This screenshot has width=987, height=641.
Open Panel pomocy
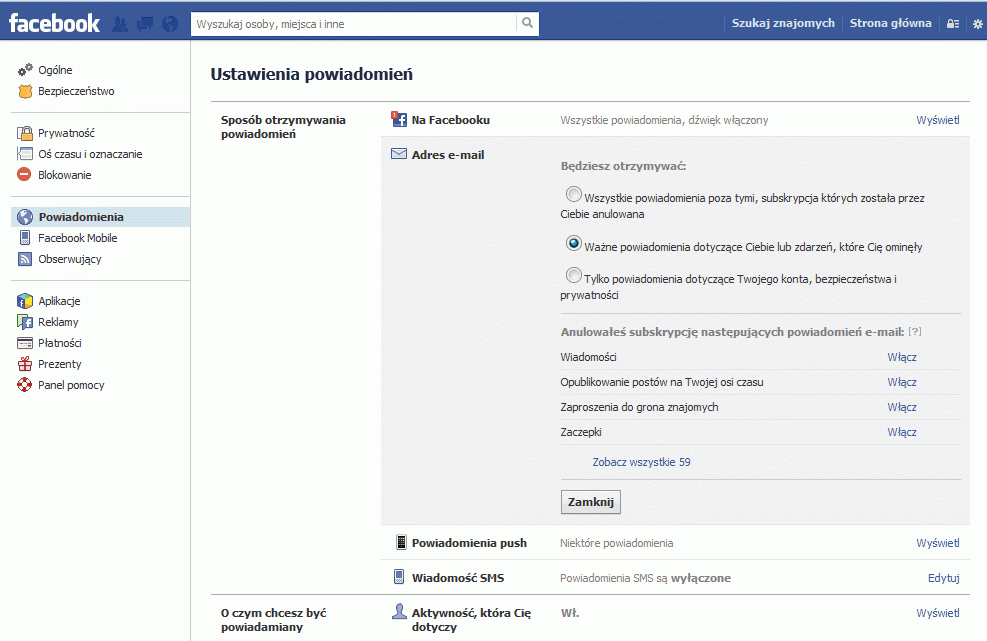click(x=71, y=385)
